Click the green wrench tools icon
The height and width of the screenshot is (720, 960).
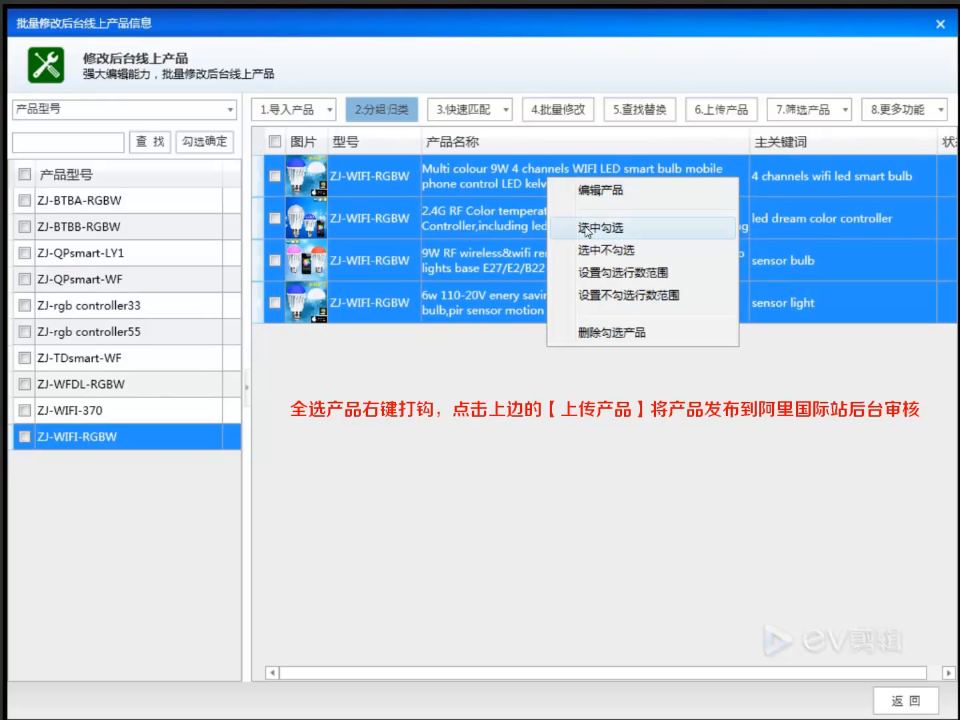coord(46,65)
